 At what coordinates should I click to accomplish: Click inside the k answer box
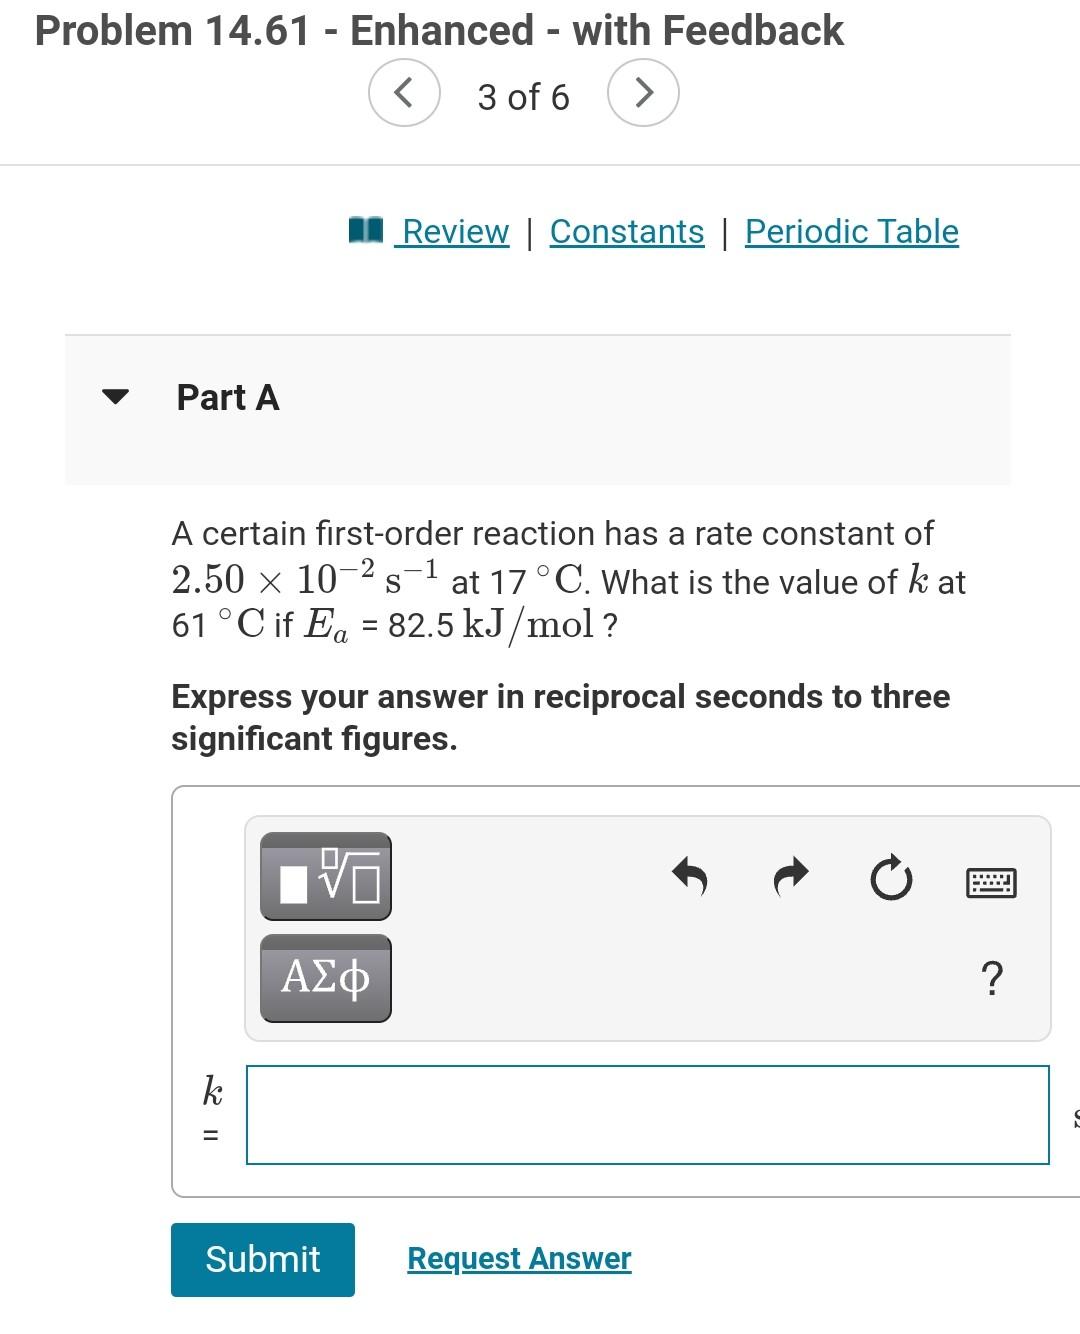(x=648, y=1114)
